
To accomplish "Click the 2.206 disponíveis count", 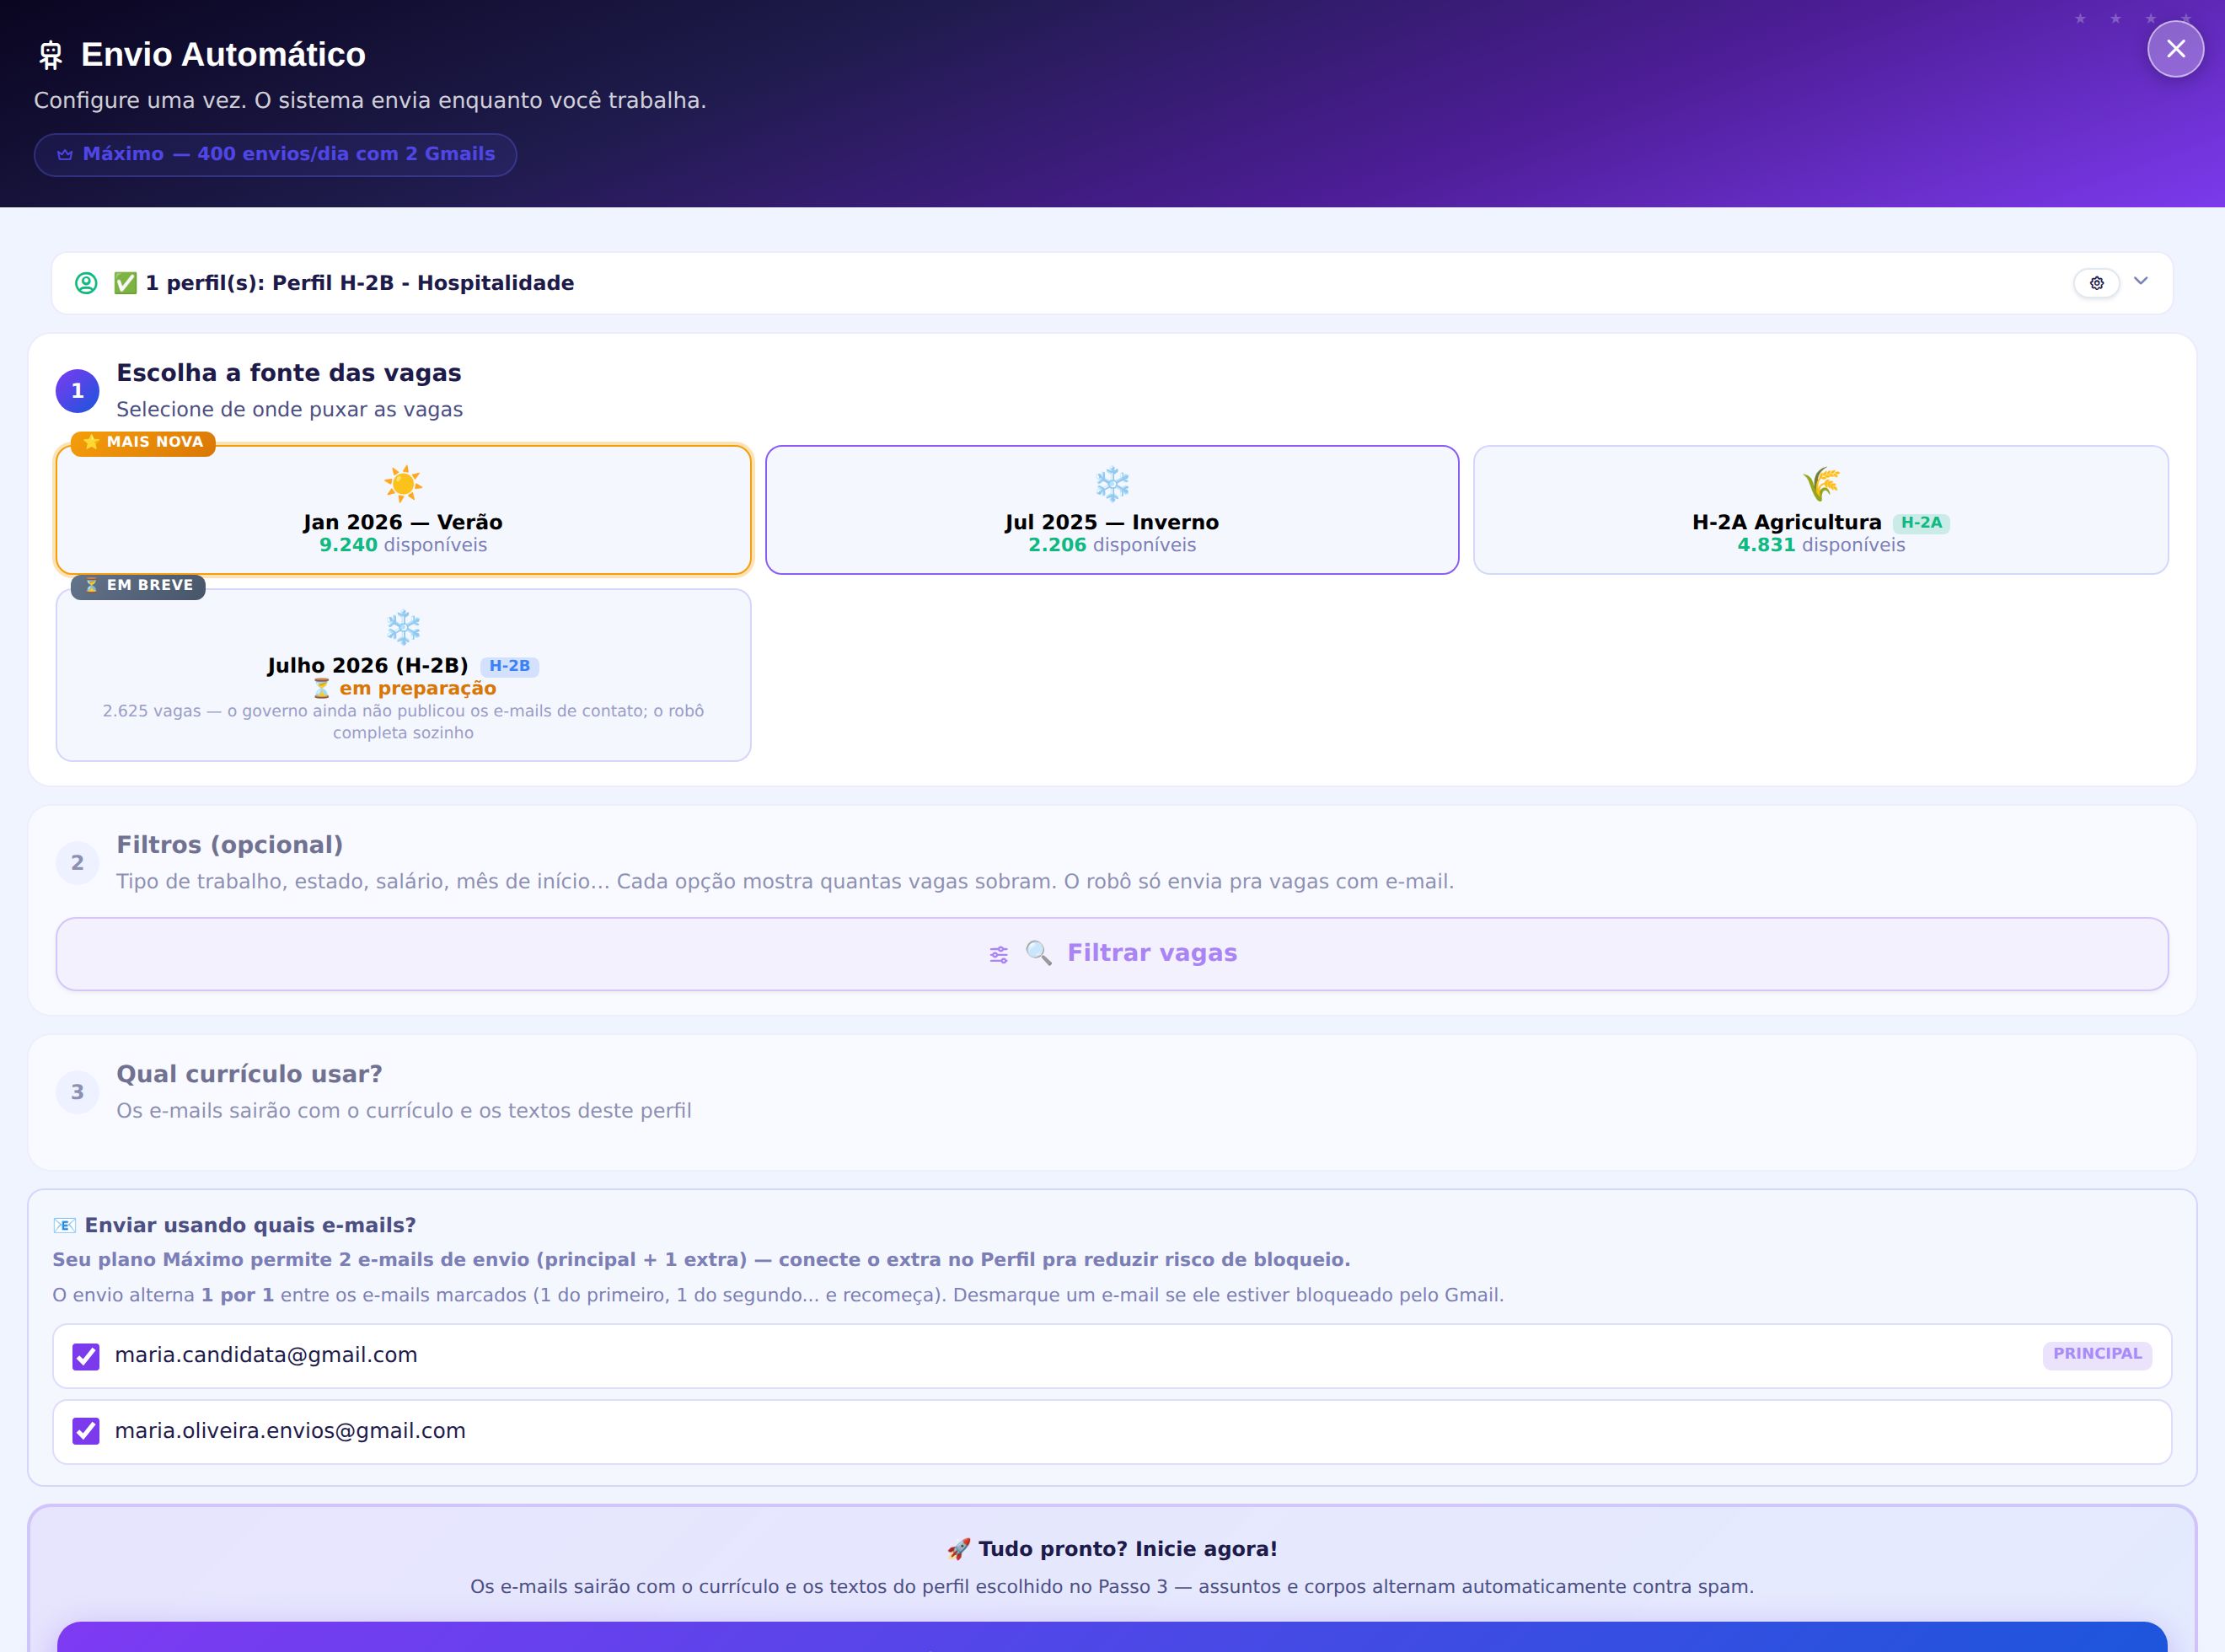I will 1112,545.
